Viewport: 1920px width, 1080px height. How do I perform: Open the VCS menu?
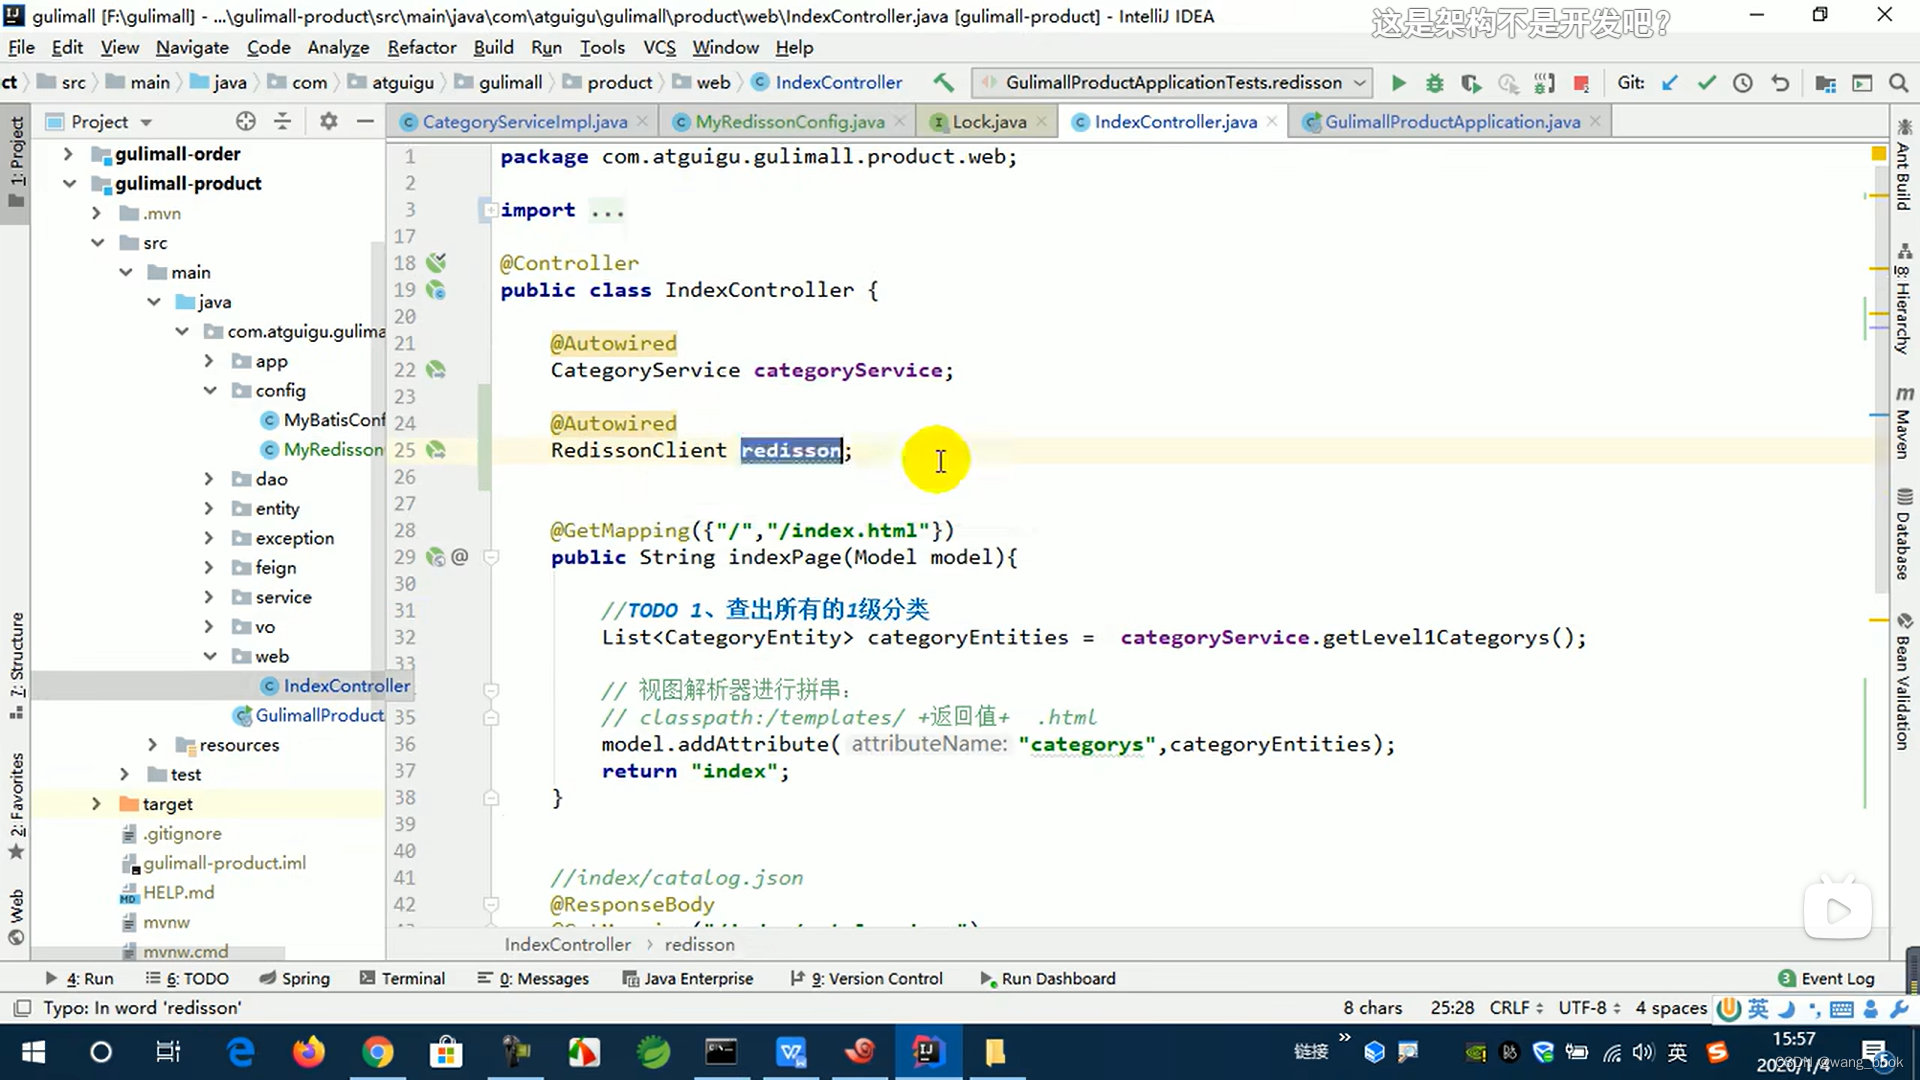[659, 47]
